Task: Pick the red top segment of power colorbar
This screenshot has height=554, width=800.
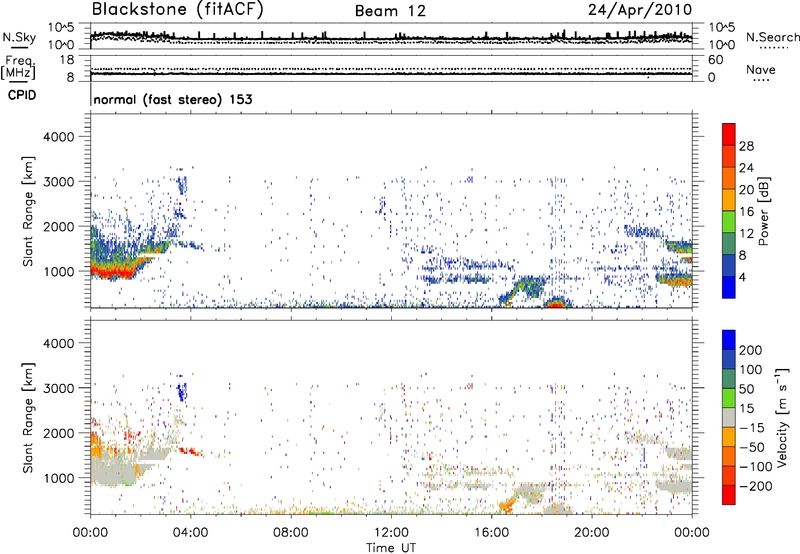Action: click(x=729, y=134)
